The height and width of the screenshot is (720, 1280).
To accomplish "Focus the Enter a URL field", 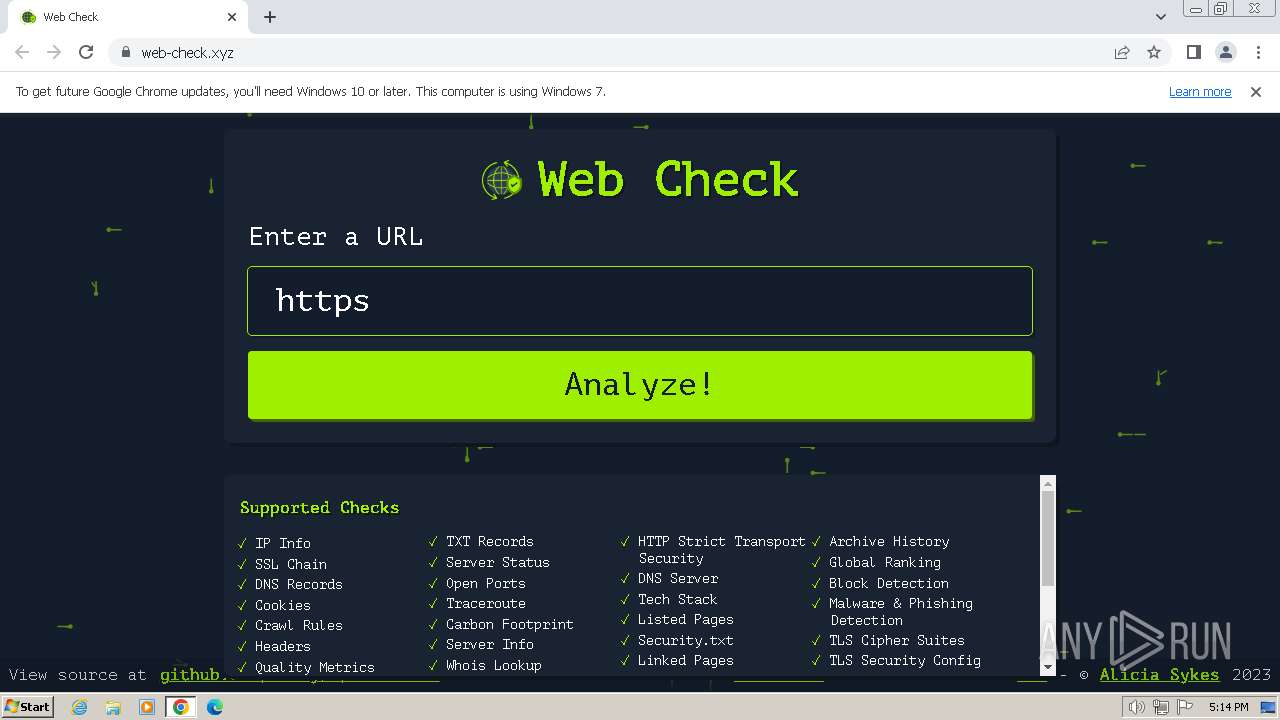I will 640,301.
